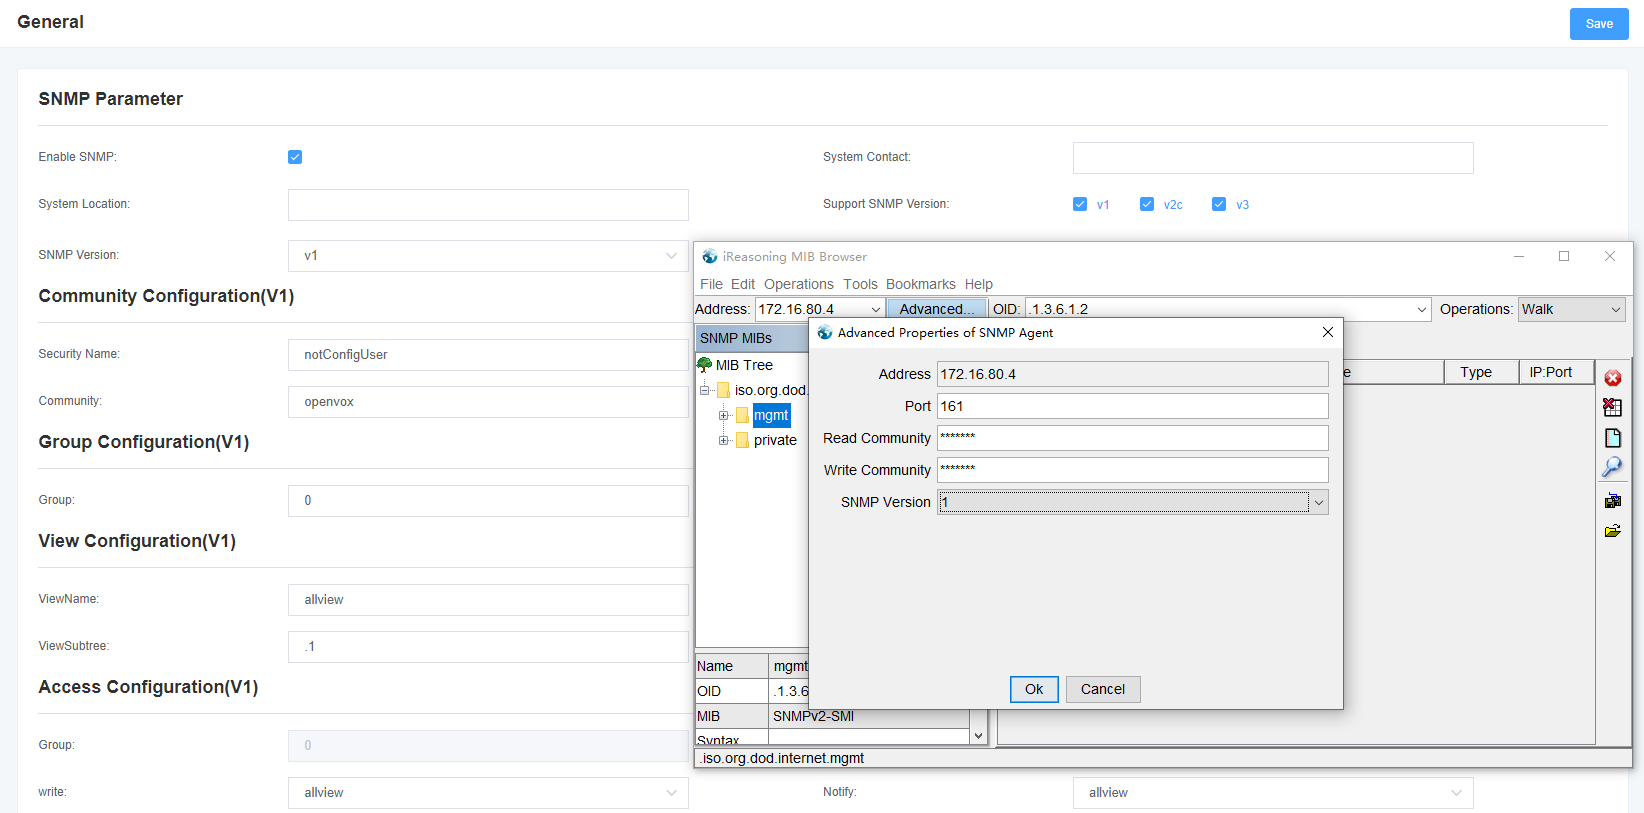Click the open folder icon in side toolbar
Screen dimensions: 1644x813
click(x=1613, y=531)
